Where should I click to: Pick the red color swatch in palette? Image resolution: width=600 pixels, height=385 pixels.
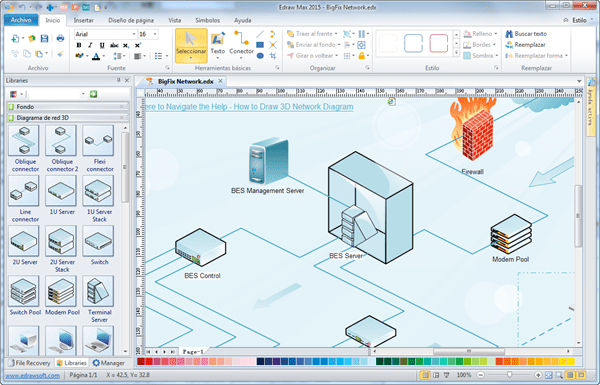tap(149, 361)
